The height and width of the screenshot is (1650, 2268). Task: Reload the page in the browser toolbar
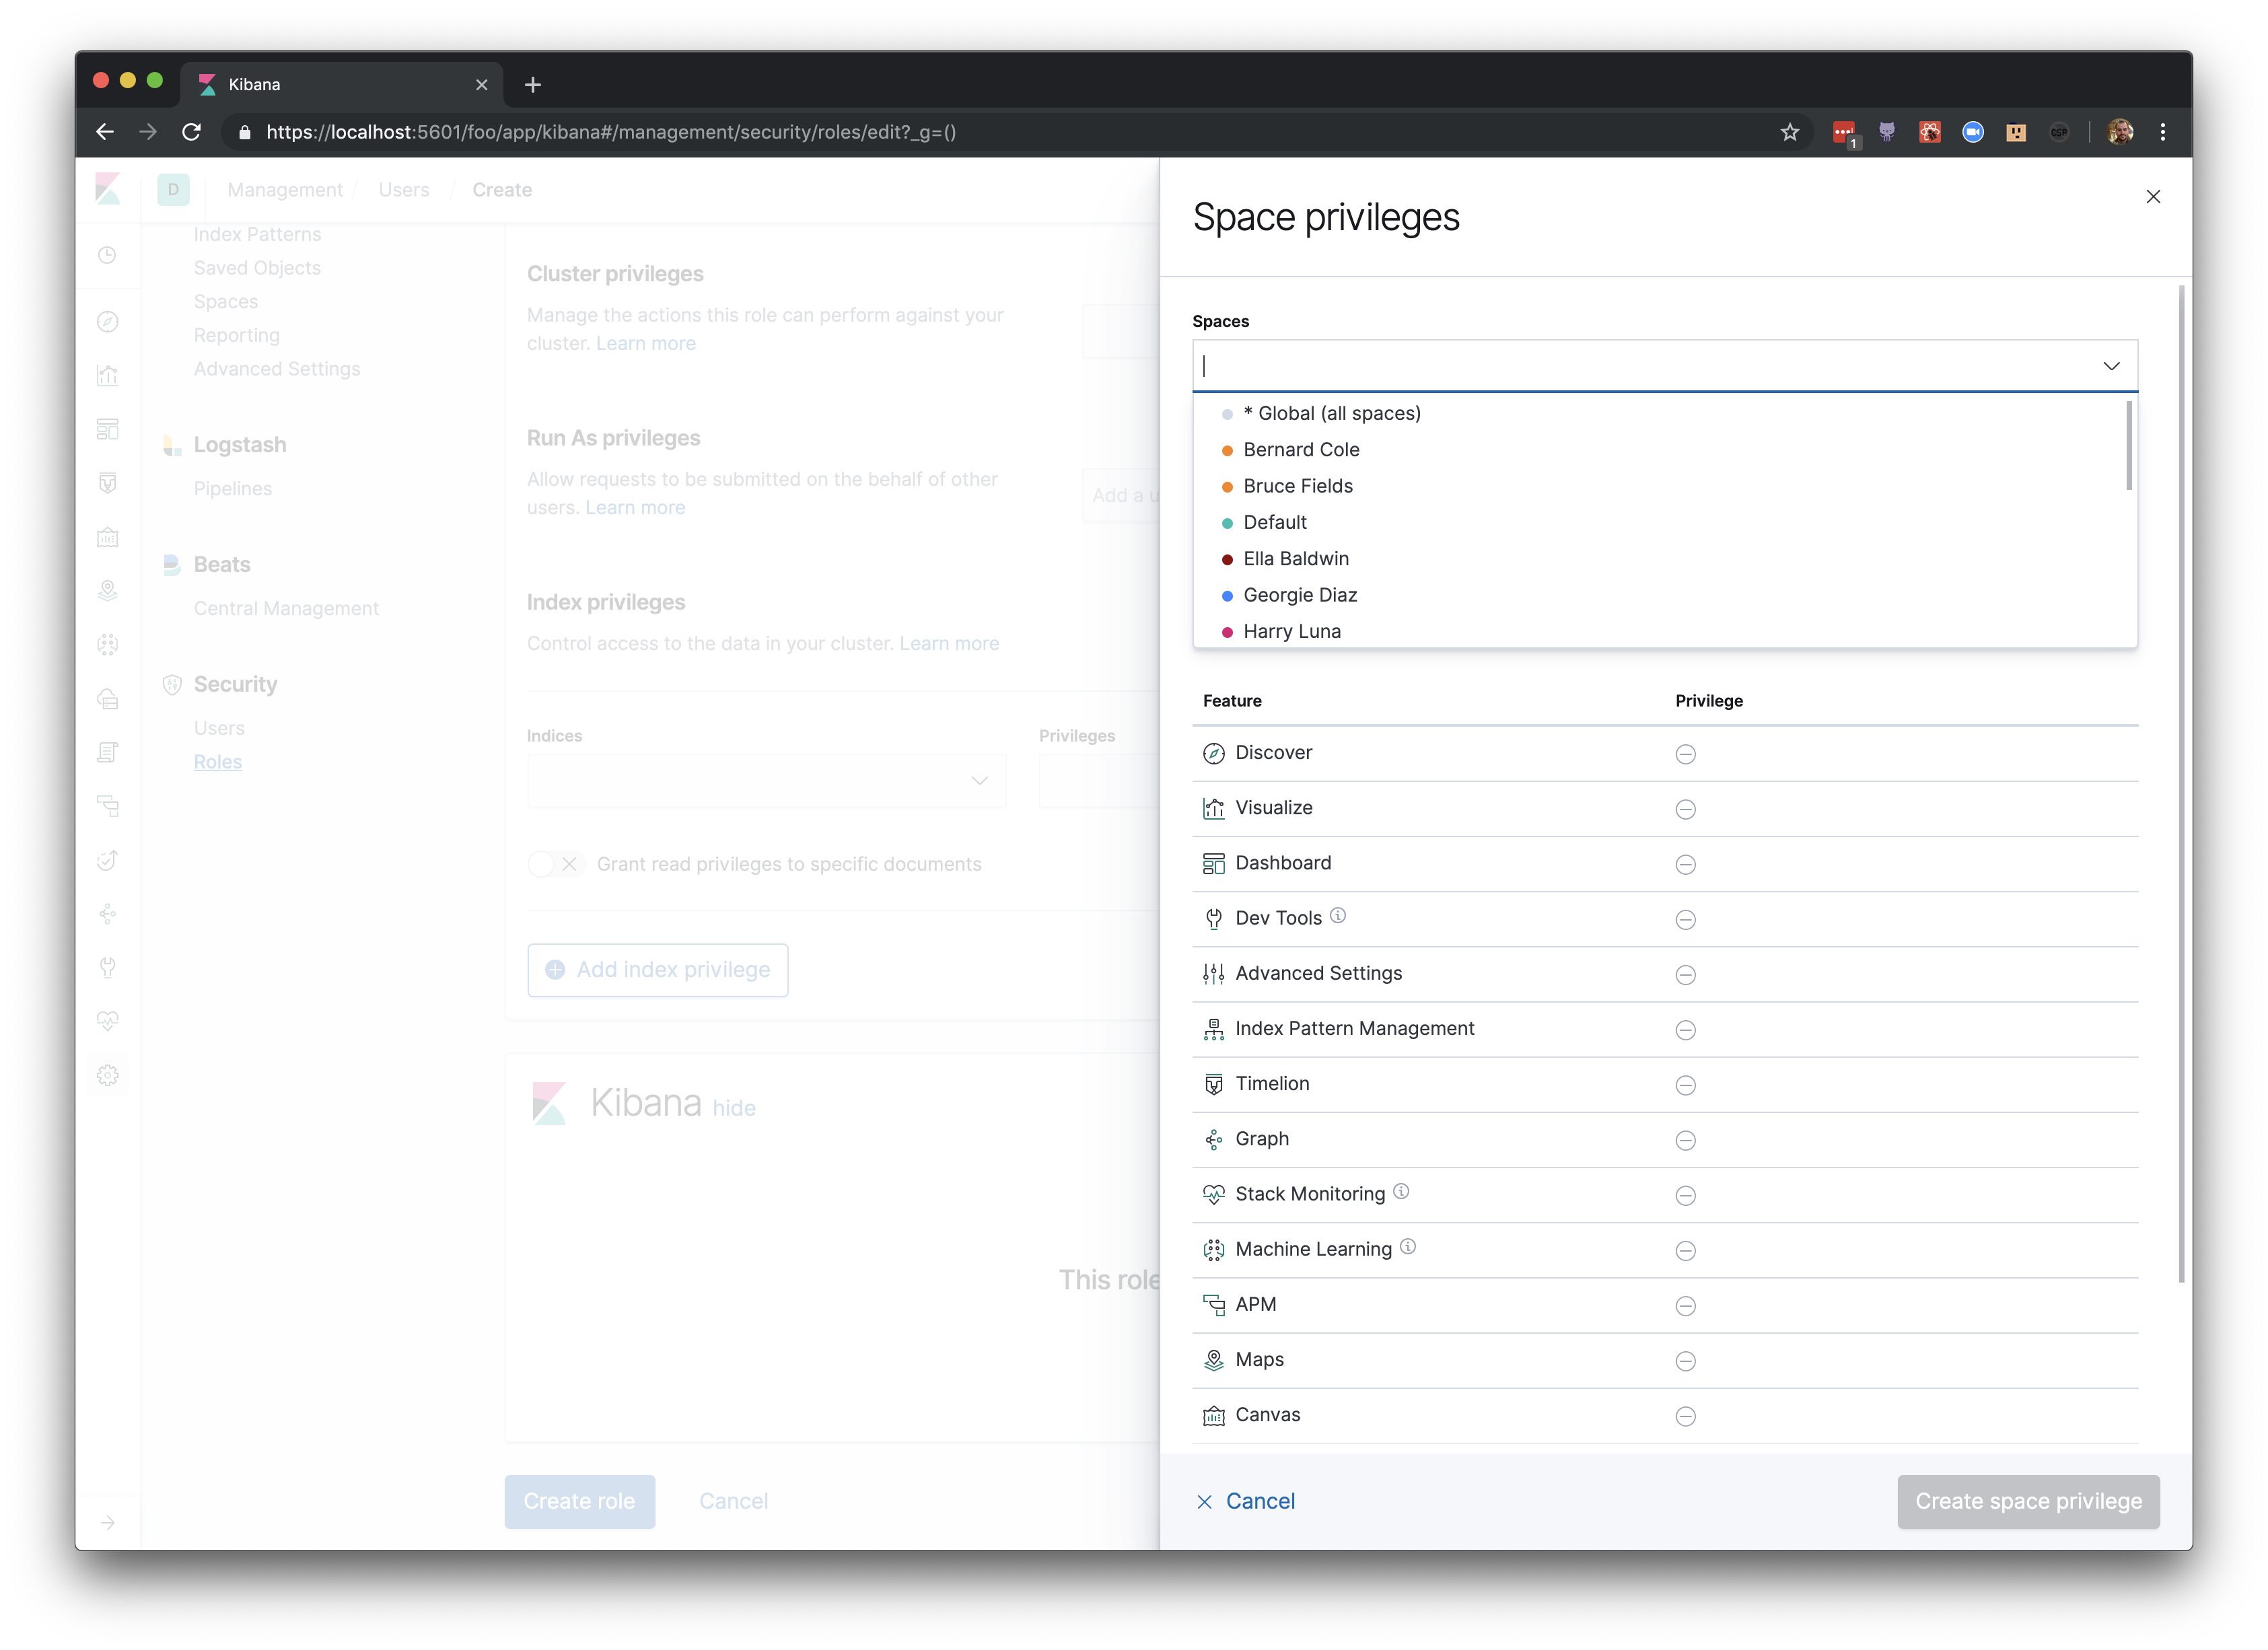point(191,132)
